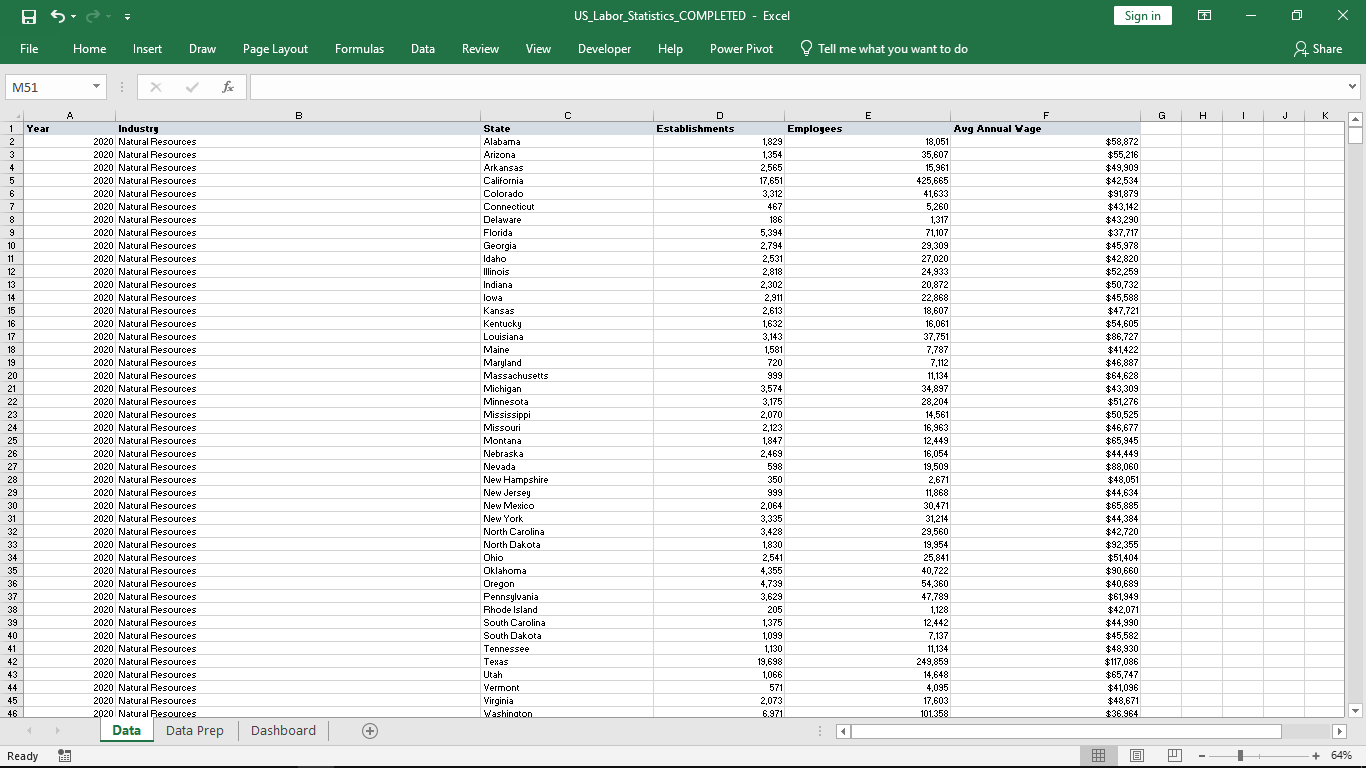Click inside the formula bar

pos(797,87)
